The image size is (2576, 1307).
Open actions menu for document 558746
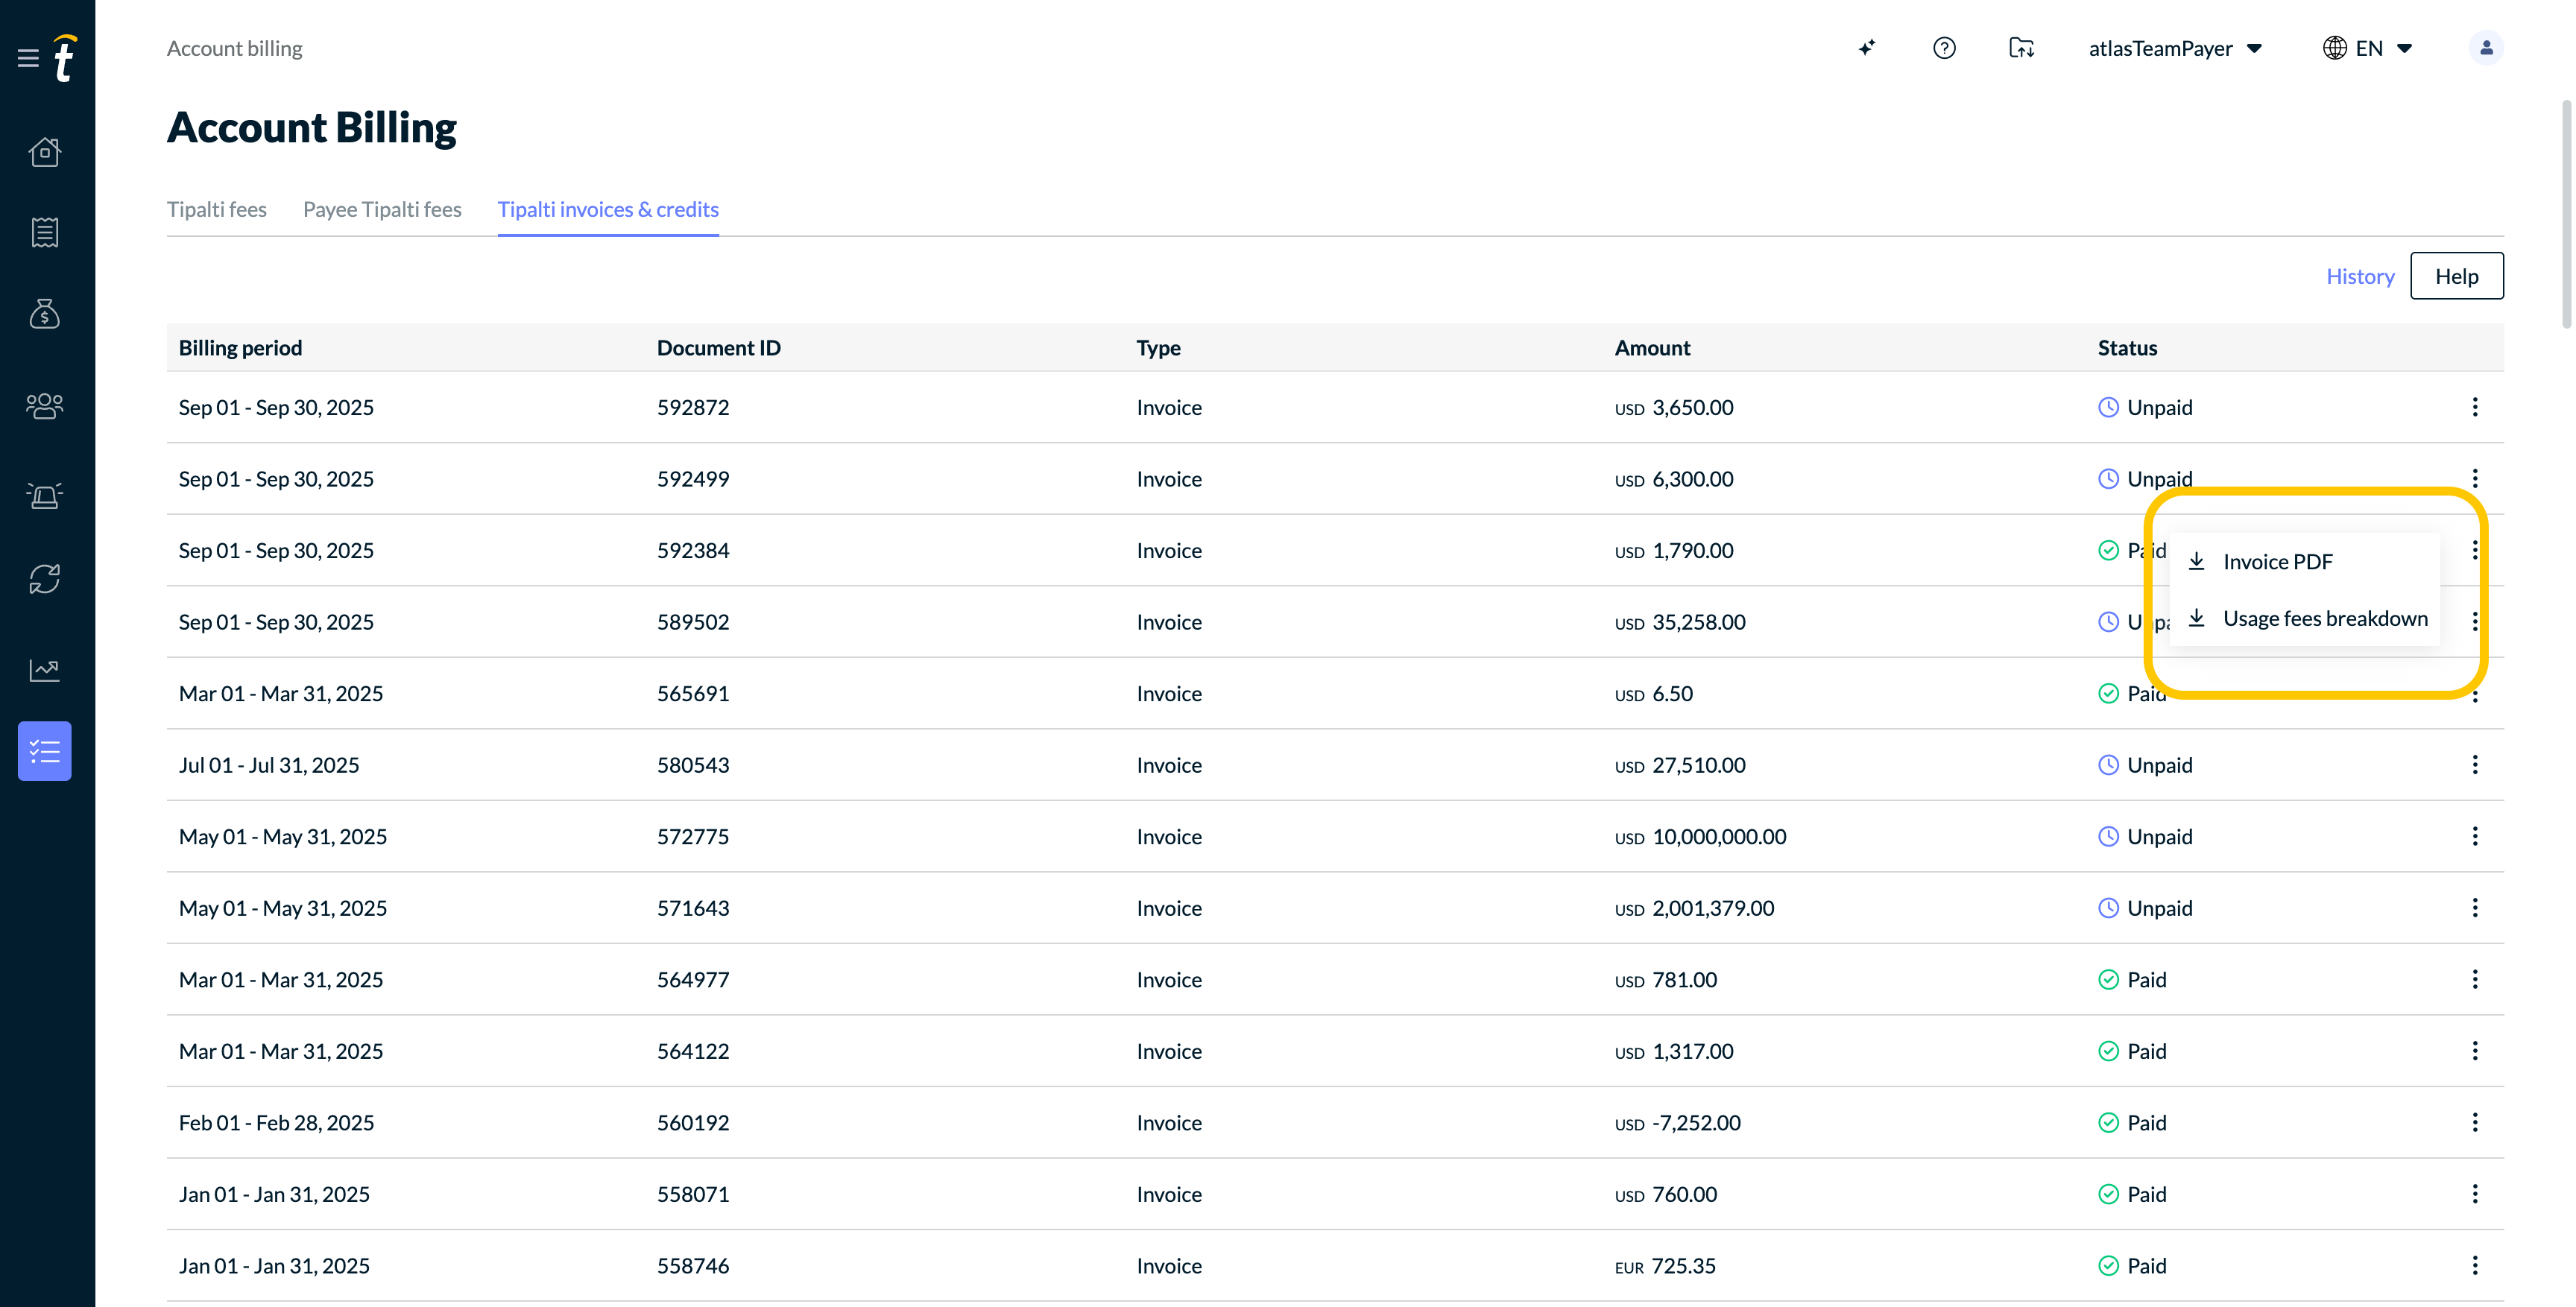click(2475, 1265)
